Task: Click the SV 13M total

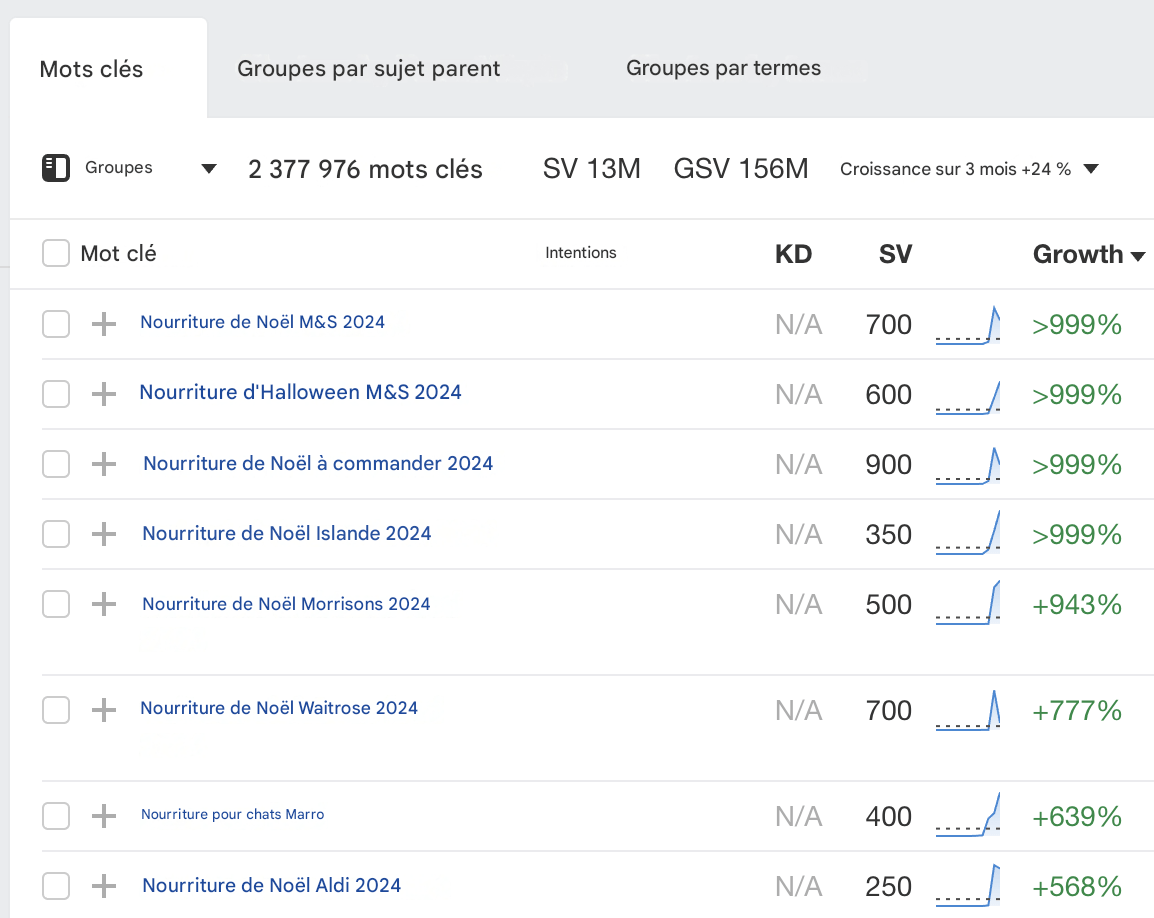Action: (x=592, y=169)
